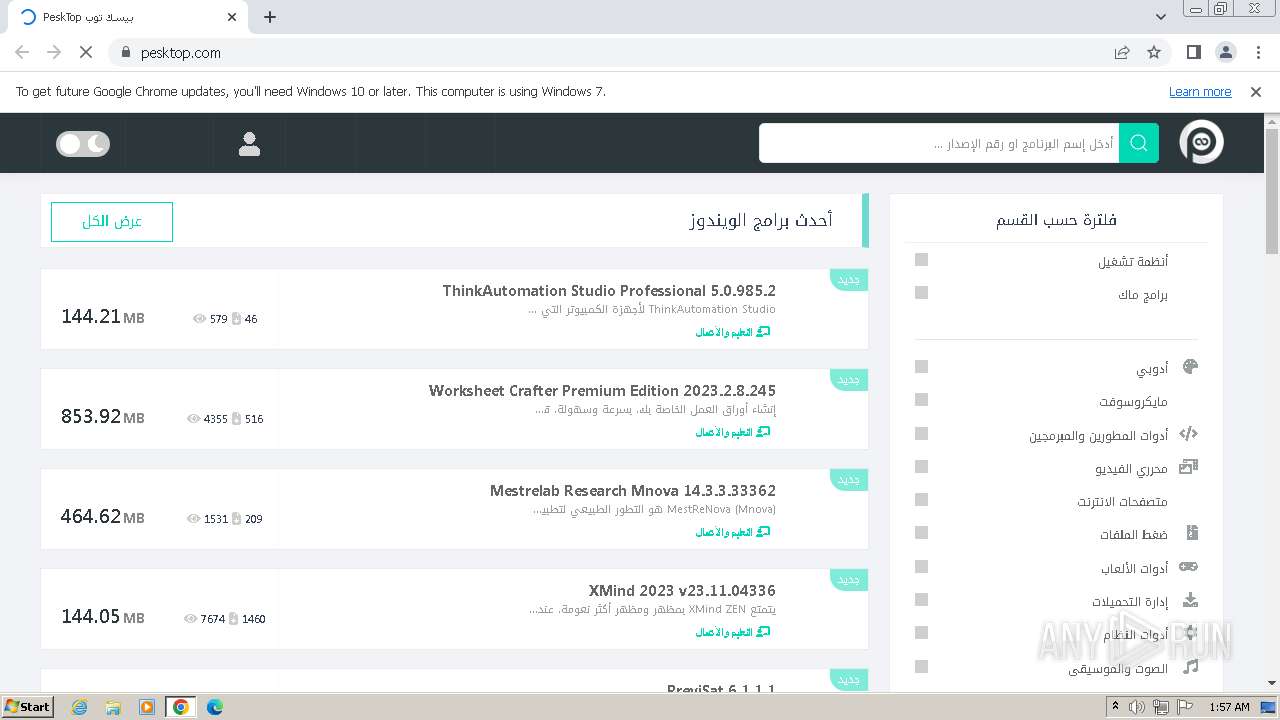Viewport: 1280px width, 720px height.
Task: Dismiss the Chrome update notification bar
Action: click(x=1256, y=91)
